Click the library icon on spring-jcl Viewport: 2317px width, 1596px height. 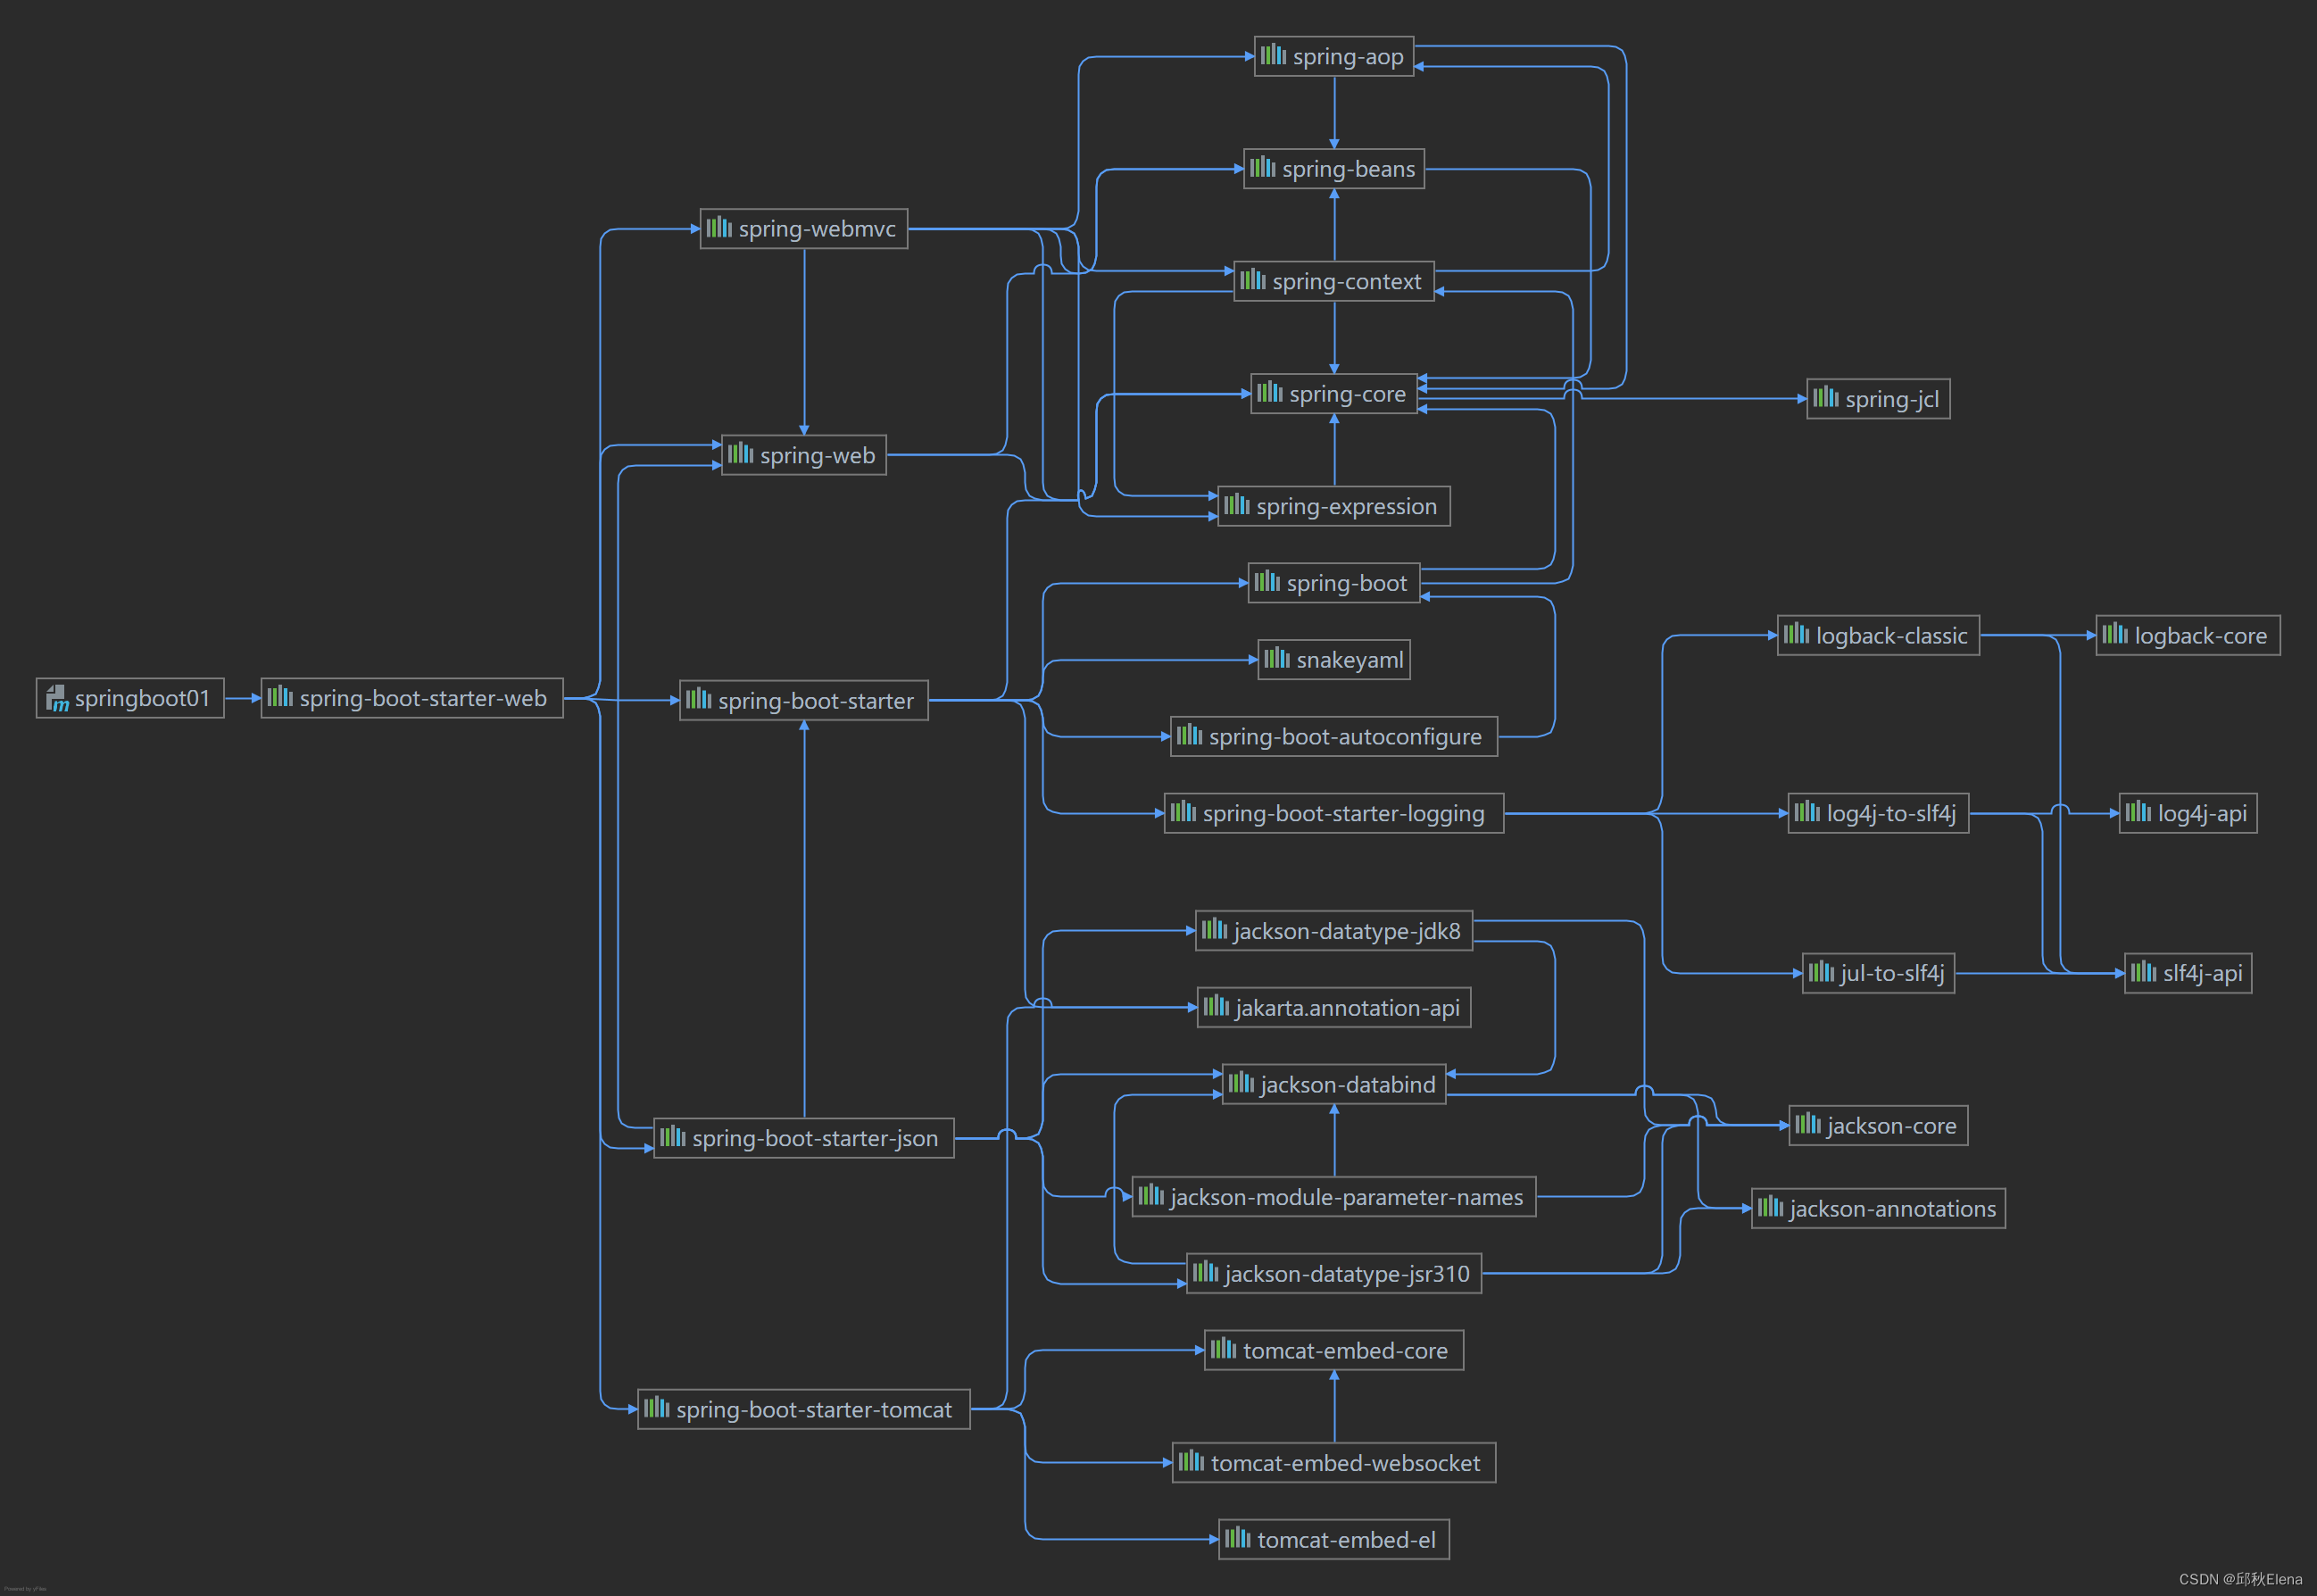(x=1825, y=397)
